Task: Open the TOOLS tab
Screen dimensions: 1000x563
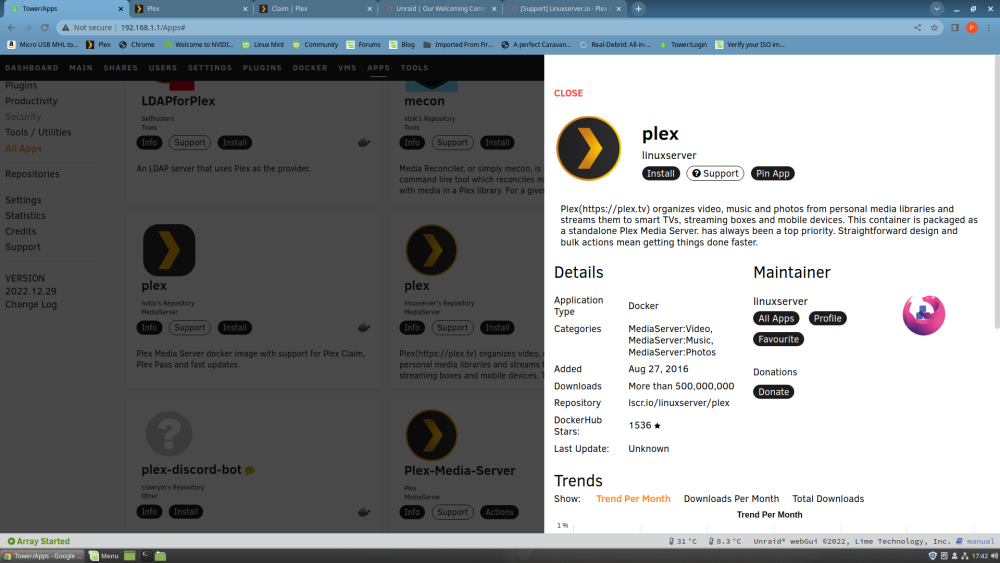Action: pos(415,68)
